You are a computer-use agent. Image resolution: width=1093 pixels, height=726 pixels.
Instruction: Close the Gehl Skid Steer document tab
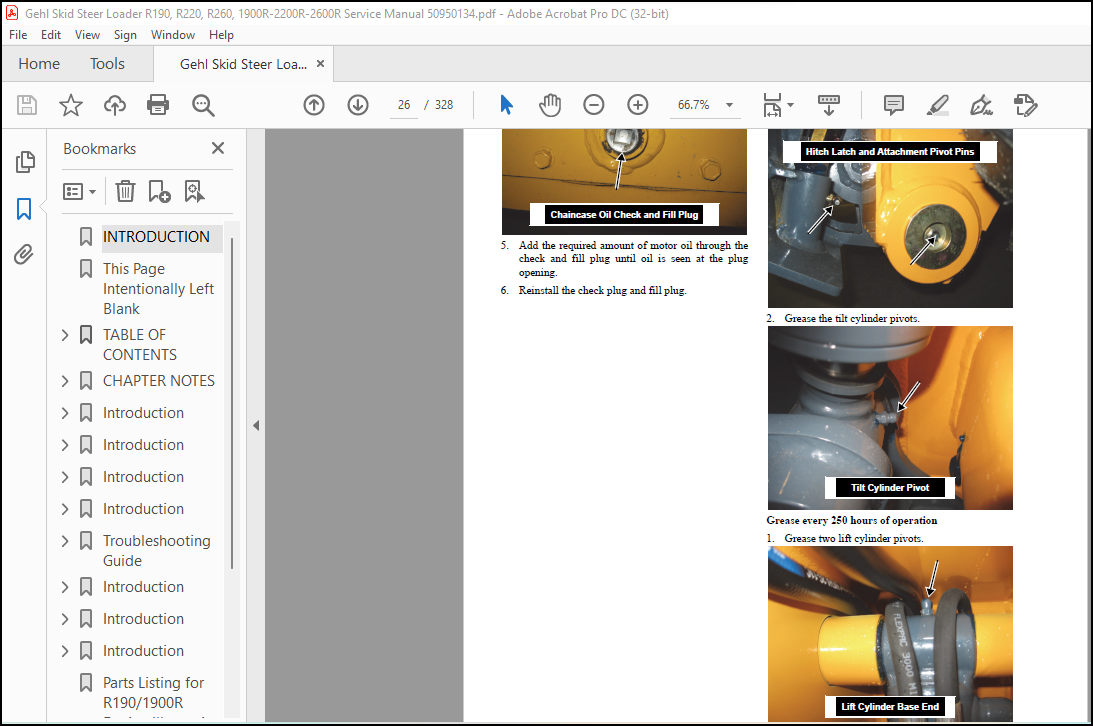pyautogui.click(x=321, y=63)
